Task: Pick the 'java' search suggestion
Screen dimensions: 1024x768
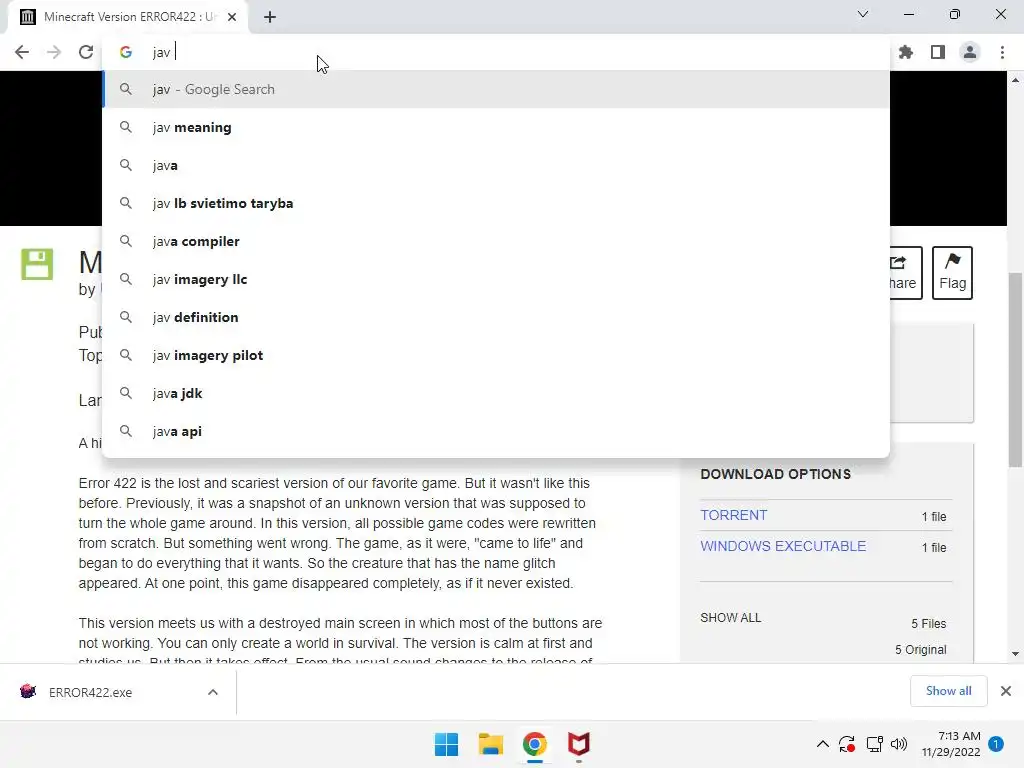Action: click(496, 165)
